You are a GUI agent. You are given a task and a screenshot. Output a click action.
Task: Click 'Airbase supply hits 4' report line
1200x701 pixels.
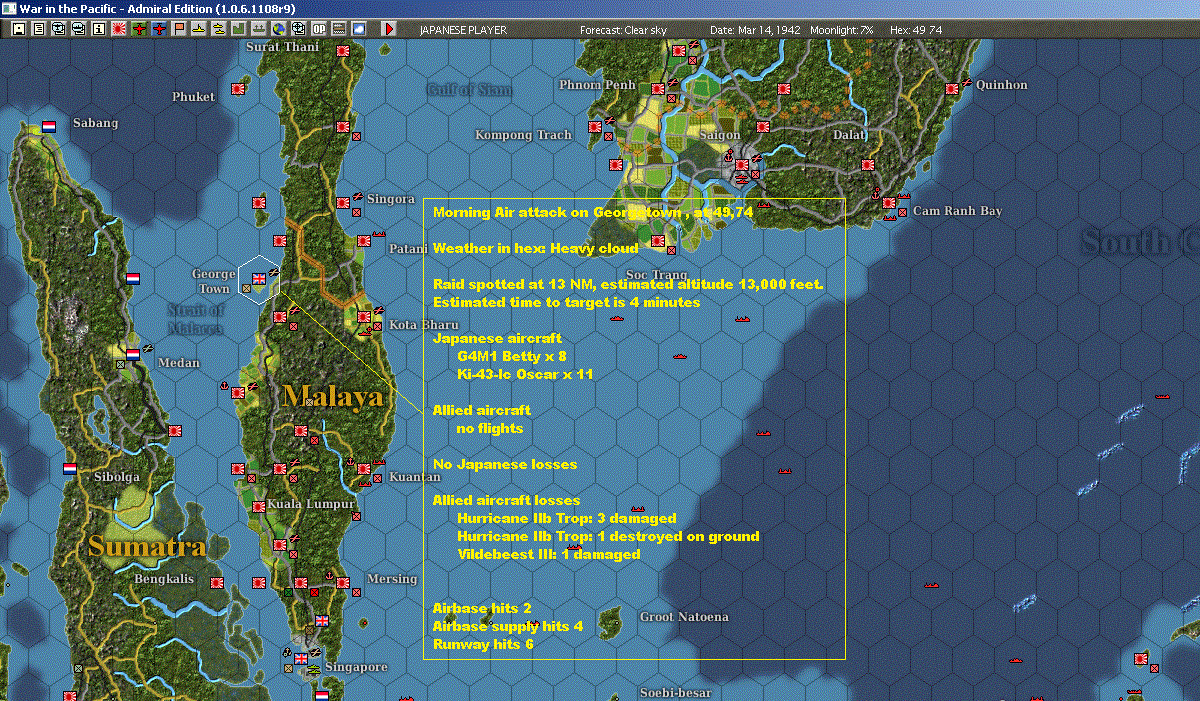(x=507, y=626)
